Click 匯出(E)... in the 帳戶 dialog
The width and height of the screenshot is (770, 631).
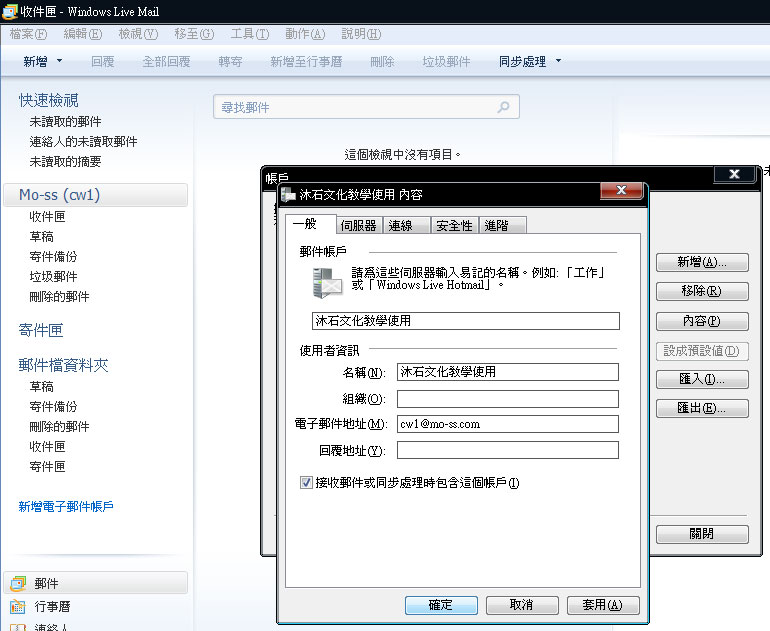702,408
